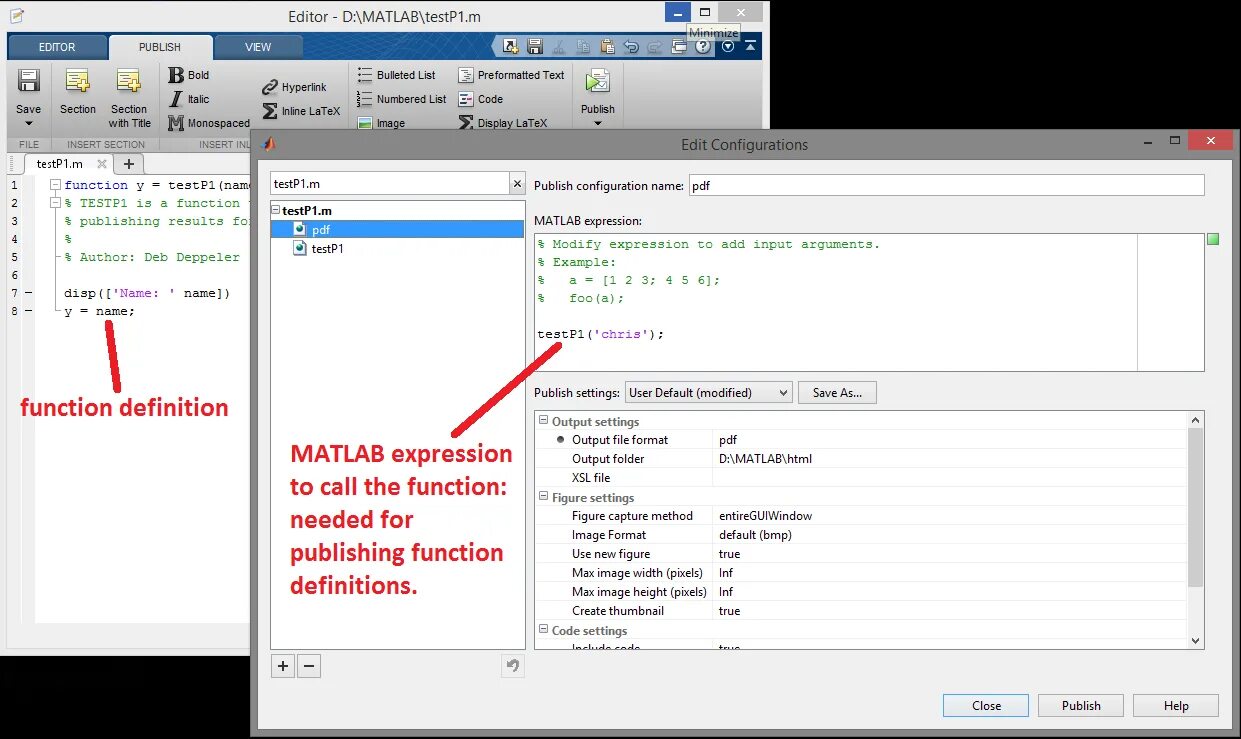Click the configuration search field showing testP1.m
The image size is (1241, 739).
[390, 184]
